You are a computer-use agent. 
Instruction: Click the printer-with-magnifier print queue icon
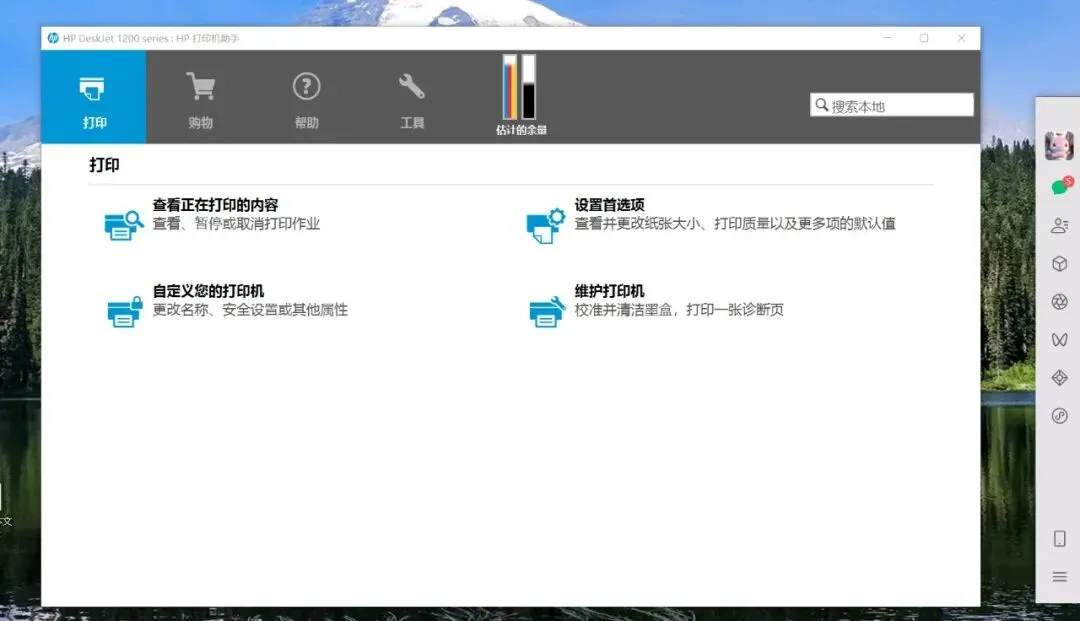pyautogui.click(x=124, y=225)
